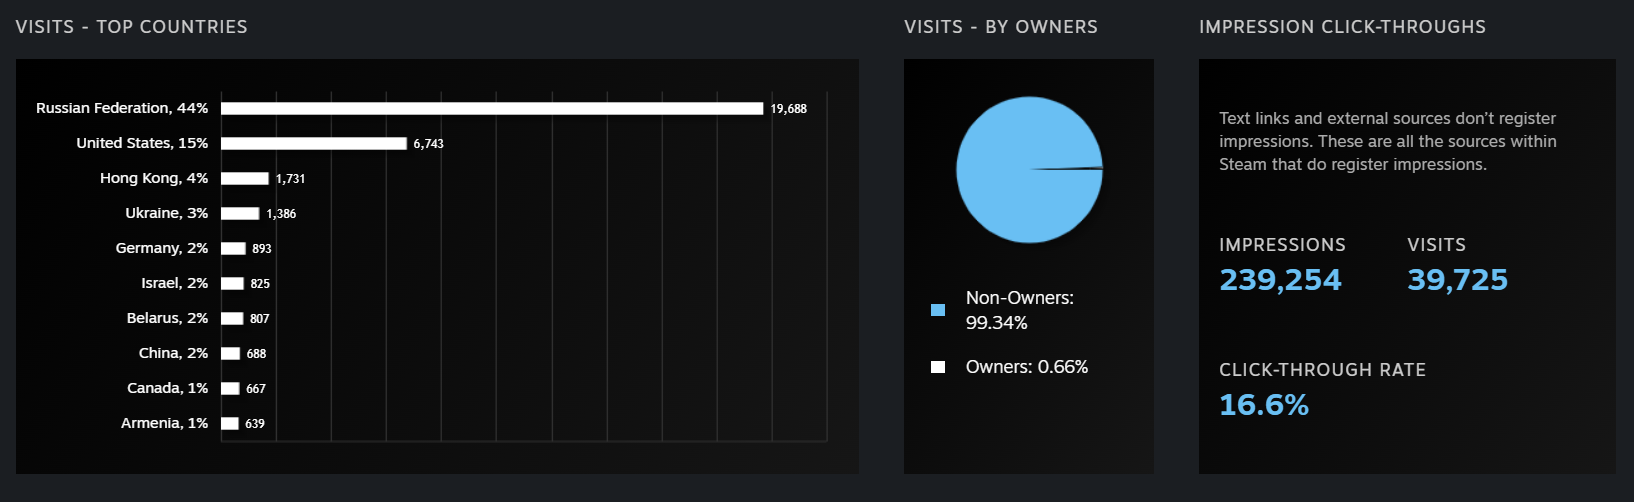Click the Russian Federation bar in chart
1634x502 pixels.
click(x=492, y=108)
